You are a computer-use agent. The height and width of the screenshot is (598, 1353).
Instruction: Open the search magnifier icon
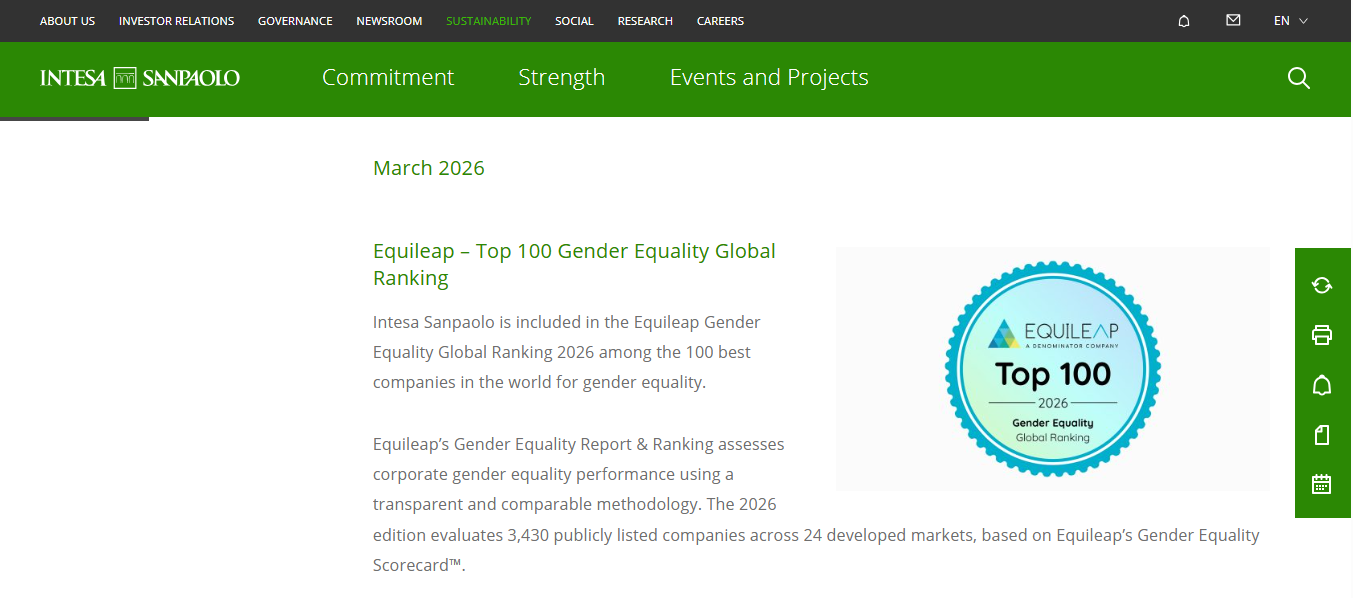pos(1298,78)
